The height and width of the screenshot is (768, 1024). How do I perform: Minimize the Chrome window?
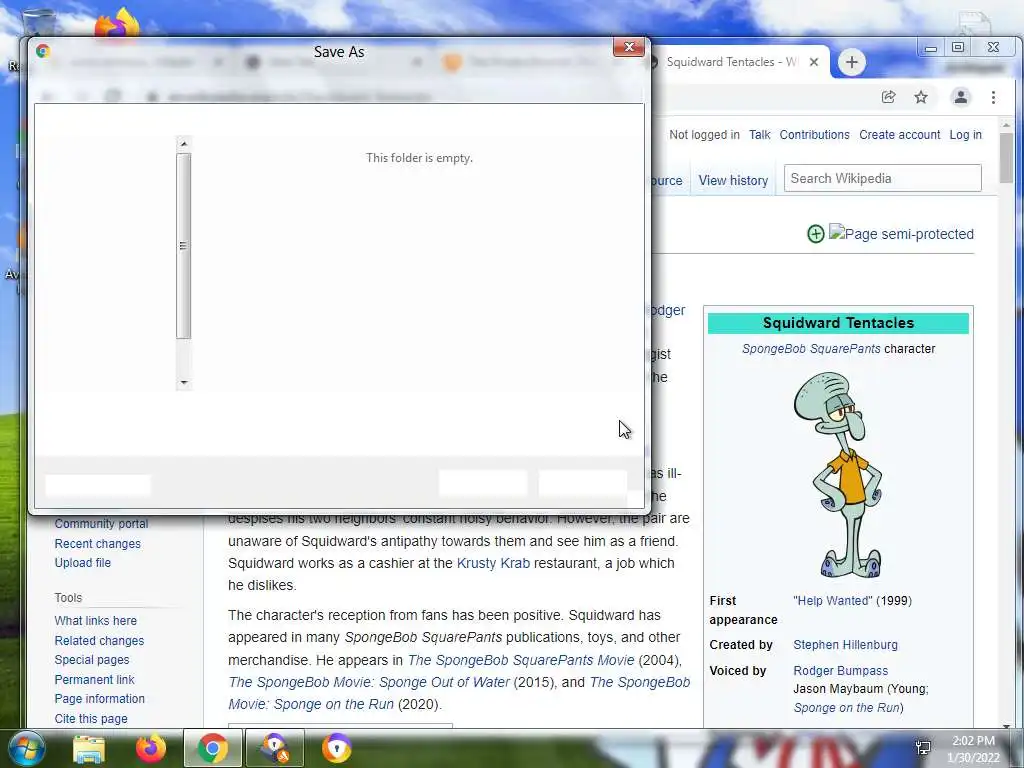[931, 48]
